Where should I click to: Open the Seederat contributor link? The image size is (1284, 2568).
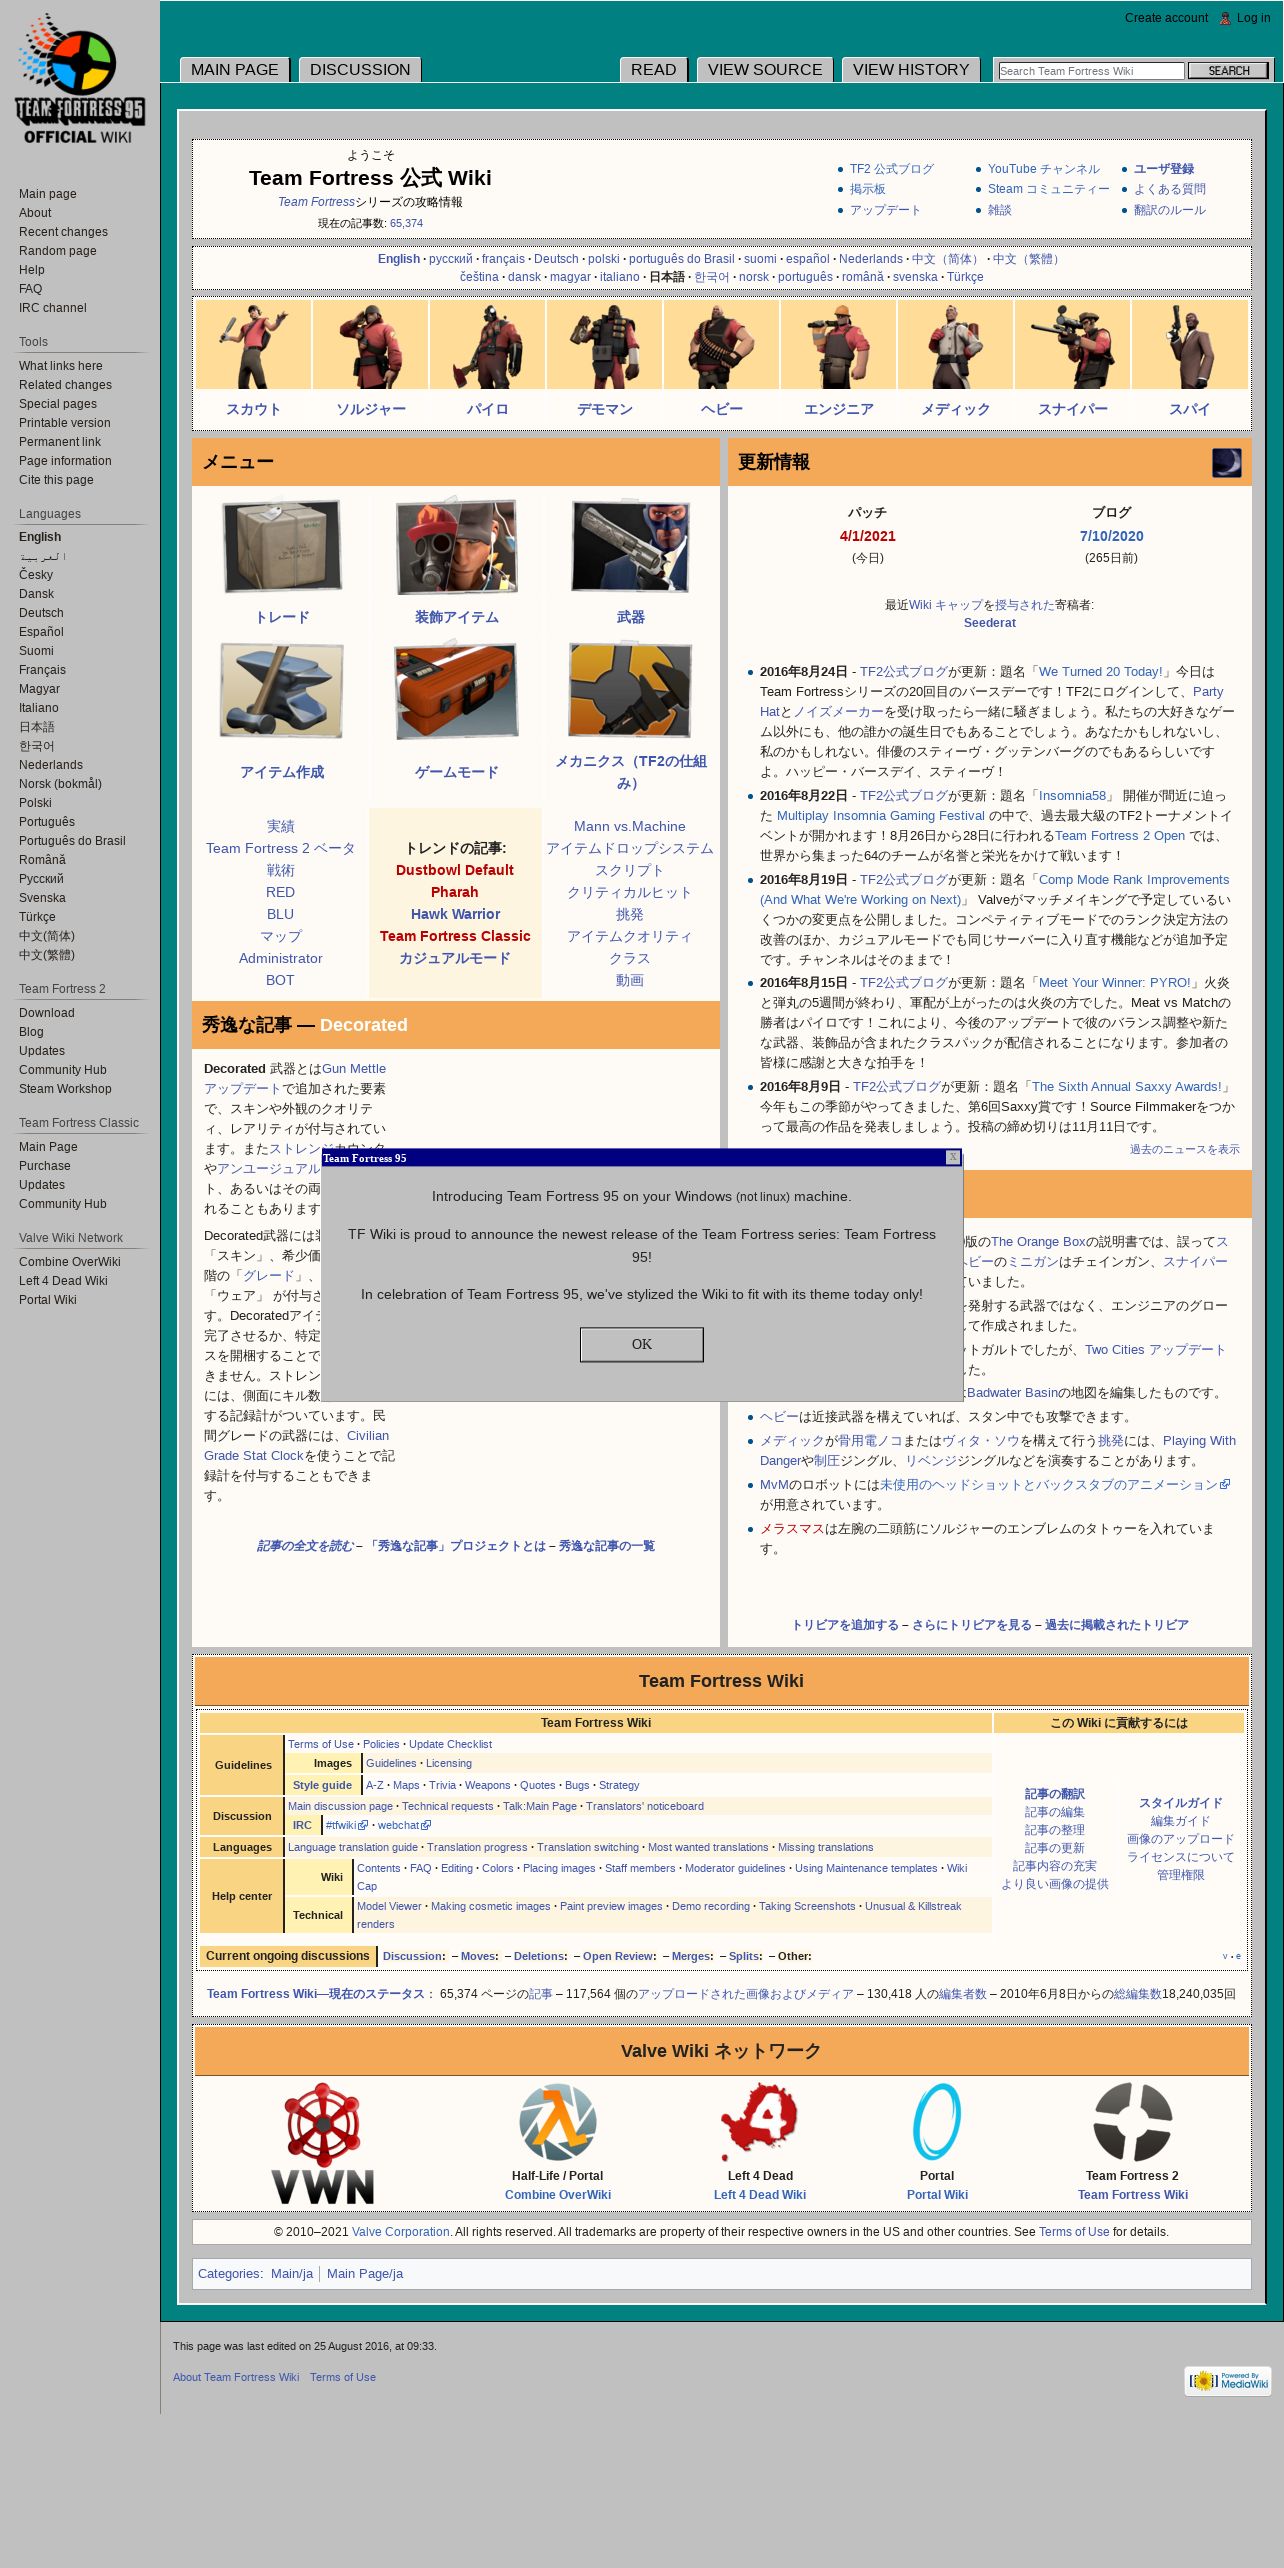point(990,623)
